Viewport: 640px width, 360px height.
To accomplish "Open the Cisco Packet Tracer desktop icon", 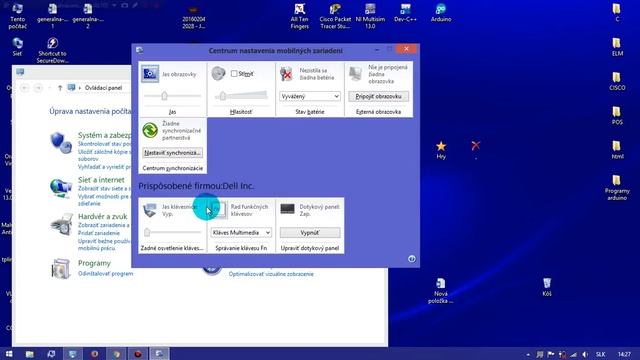I will click(x=335, y=16).
